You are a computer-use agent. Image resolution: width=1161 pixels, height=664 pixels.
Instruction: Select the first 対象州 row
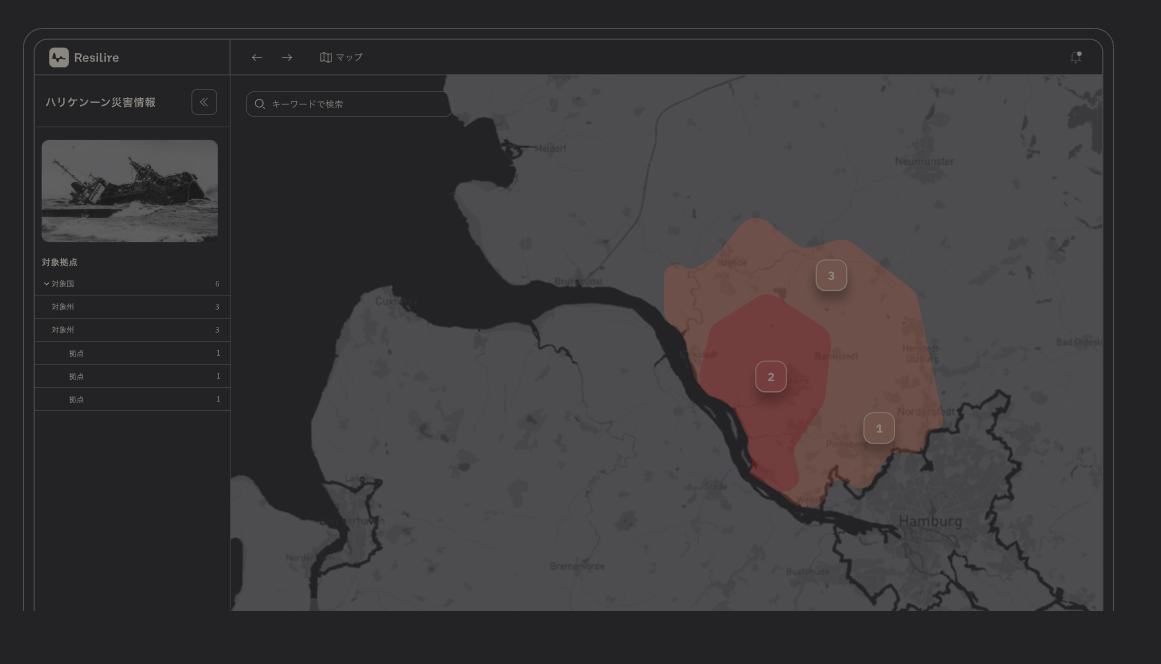click(63, 307)
